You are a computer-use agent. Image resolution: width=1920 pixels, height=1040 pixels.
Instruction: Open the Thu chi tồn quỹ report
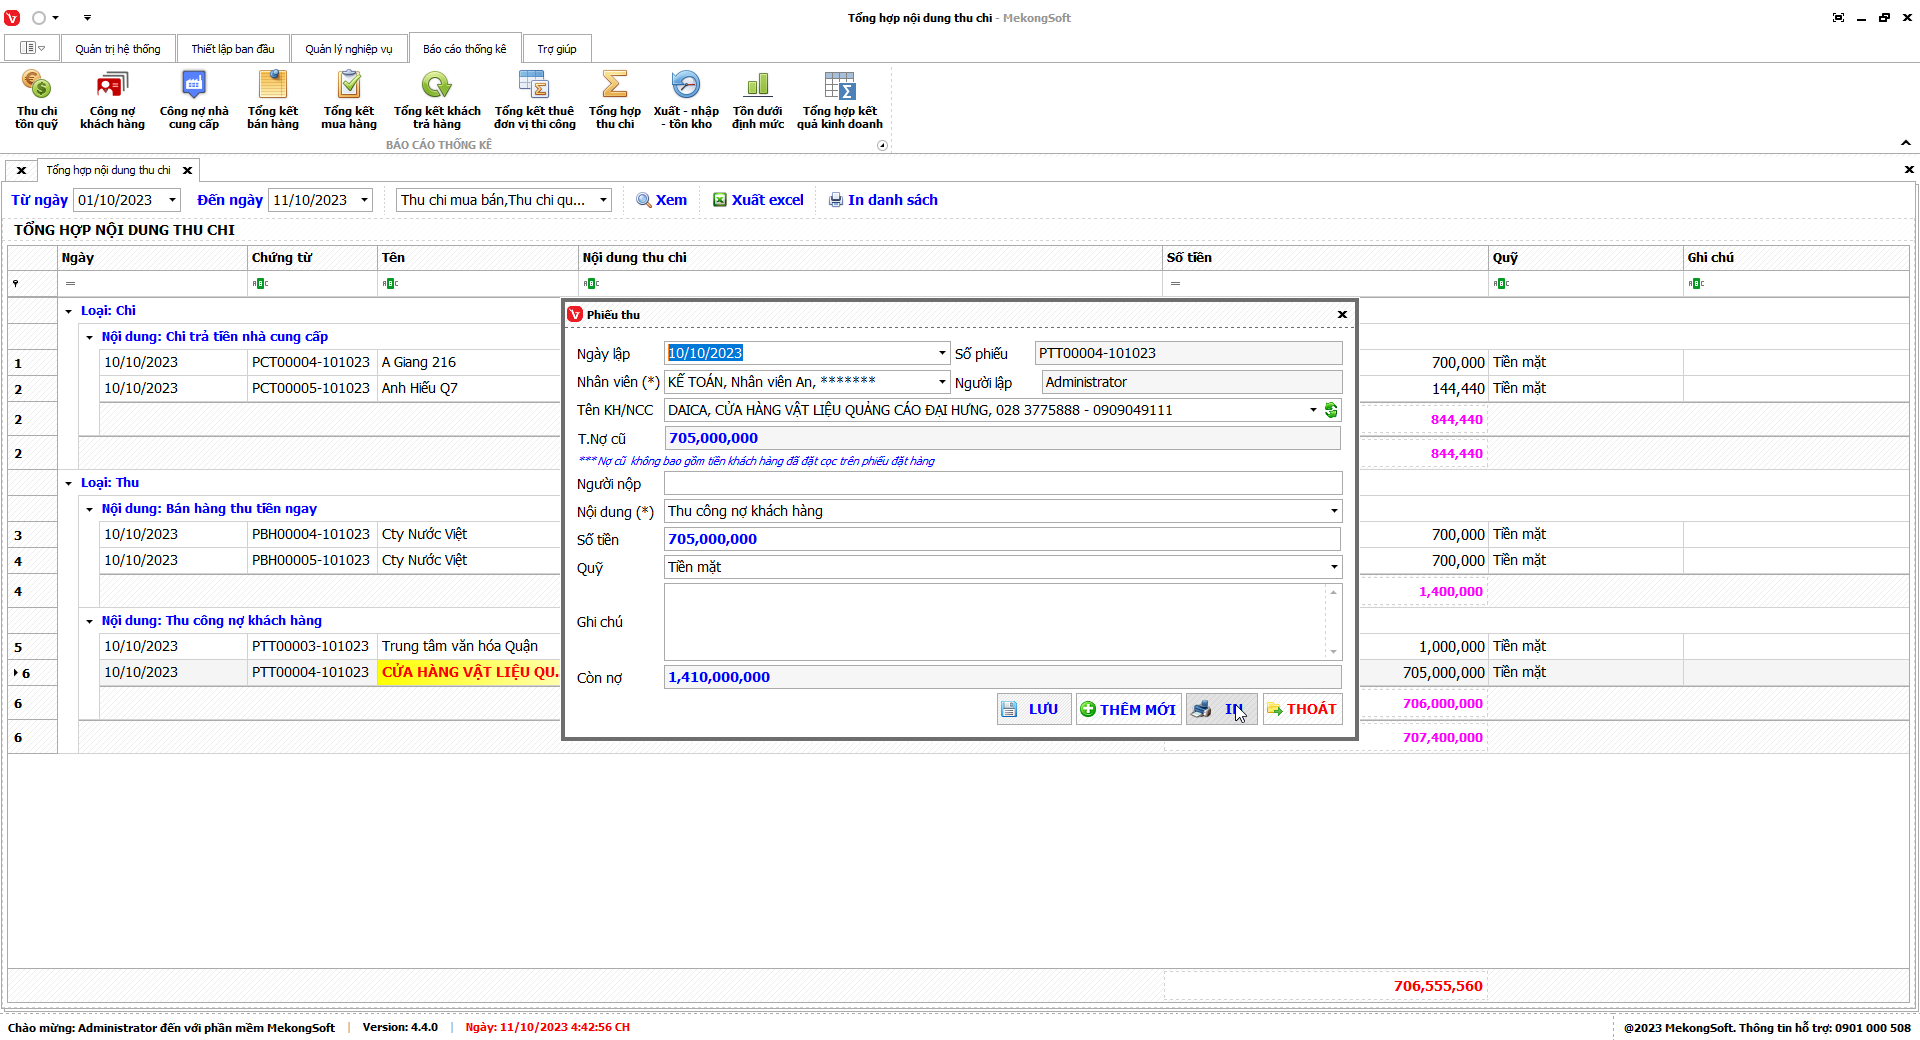36,100
